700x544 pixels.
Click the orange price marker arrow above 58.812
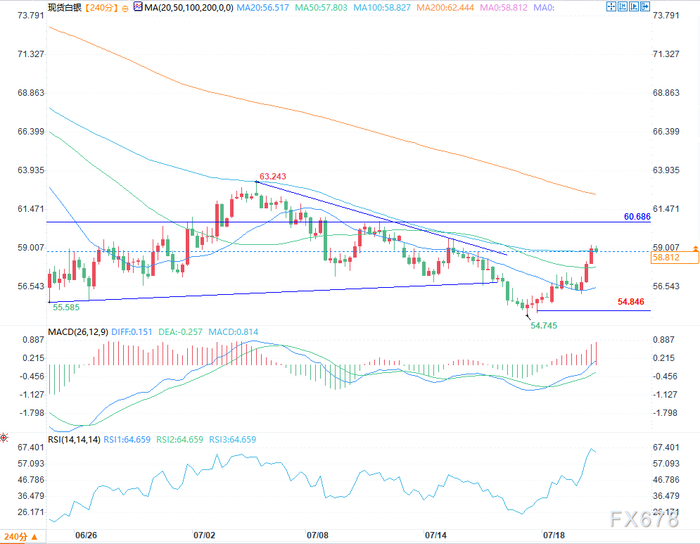(696, 248)
